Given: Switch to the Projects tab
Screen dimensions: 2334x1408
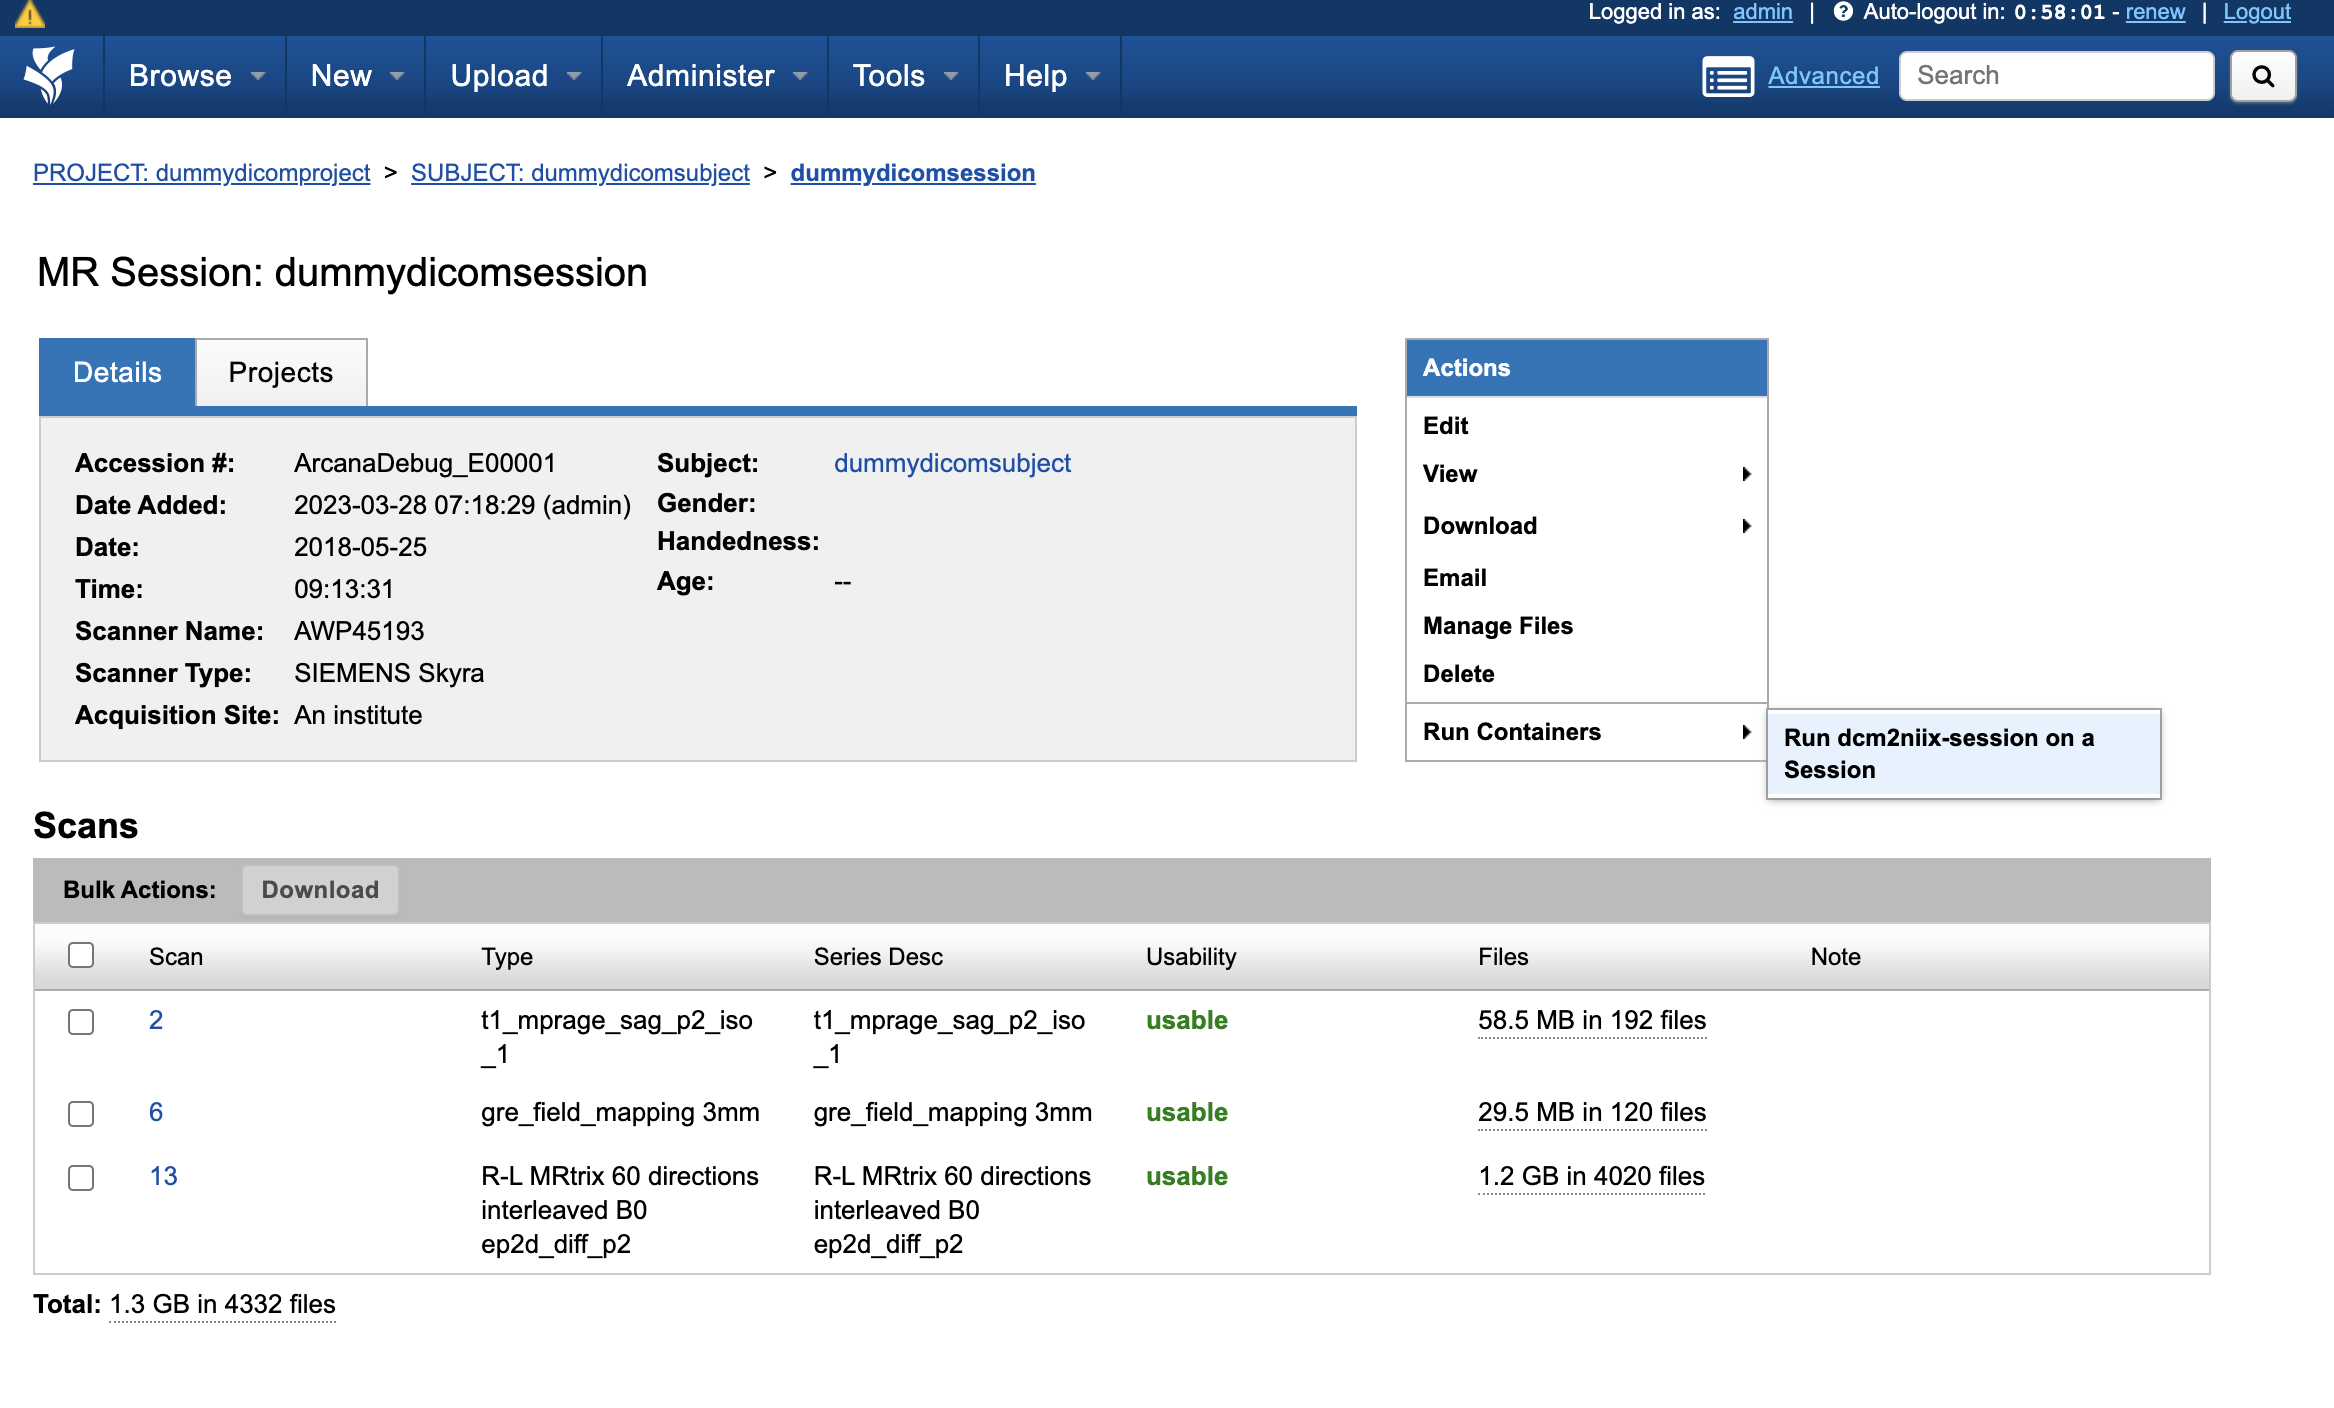Looking at the screenshot, I should [281, 373].
